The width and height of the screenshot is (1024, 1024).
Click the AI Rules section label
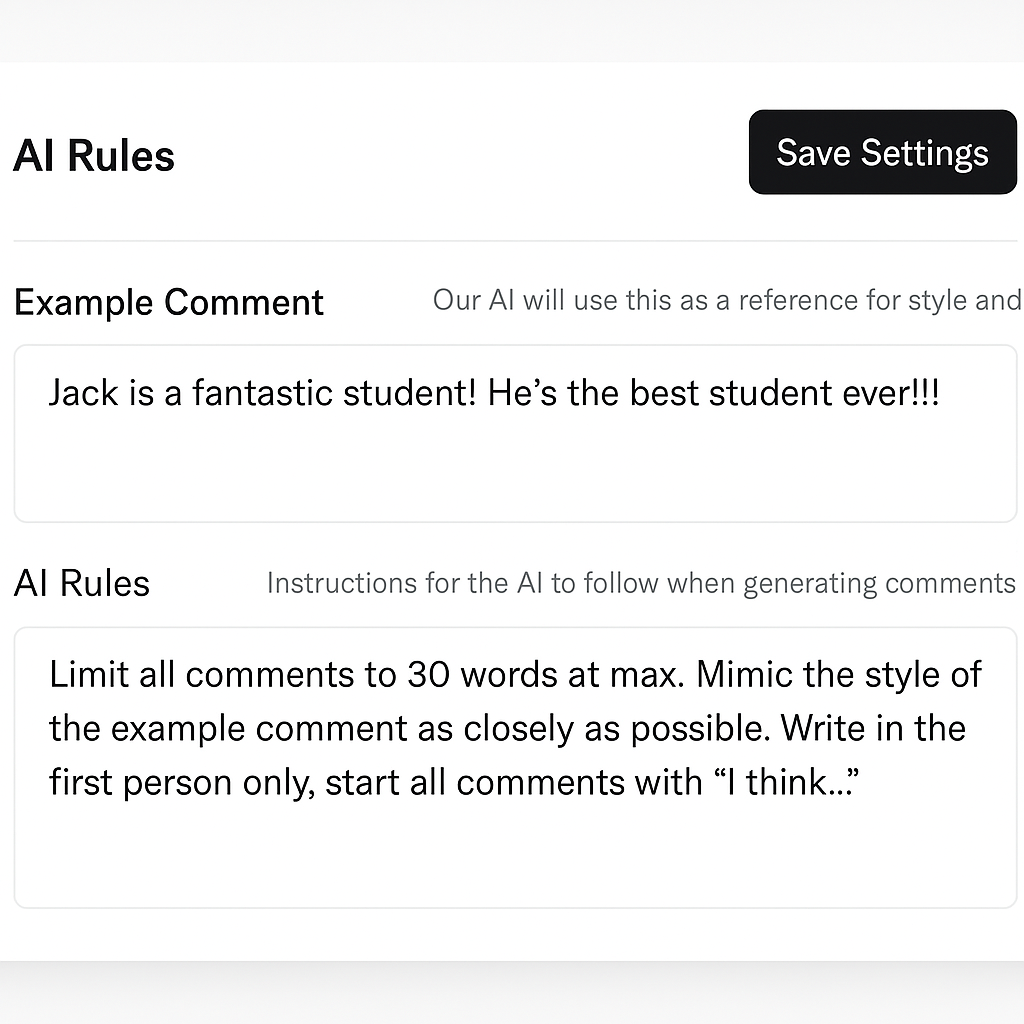pos(81,582)
